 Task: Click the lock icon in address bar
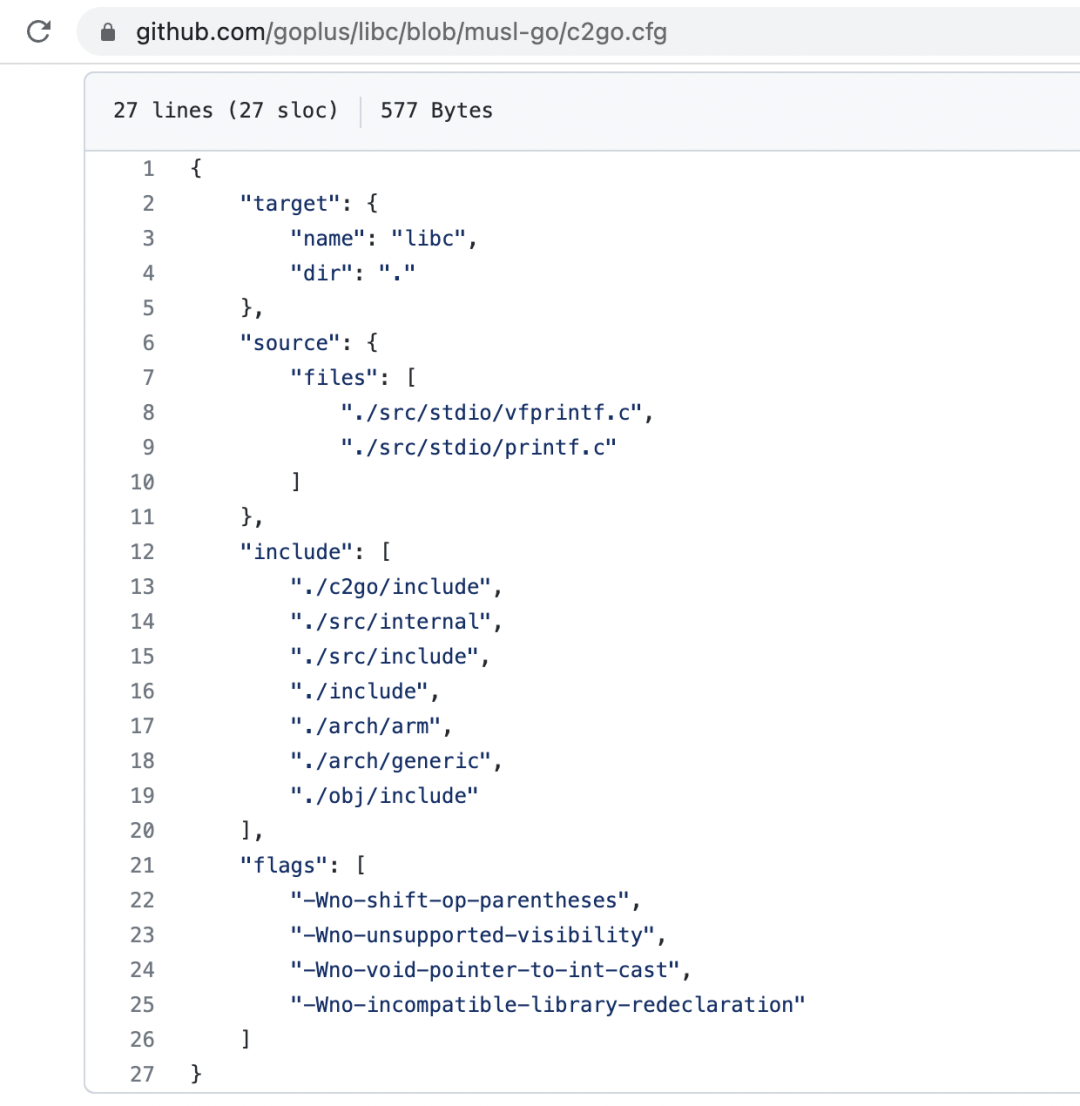(108, 32)
